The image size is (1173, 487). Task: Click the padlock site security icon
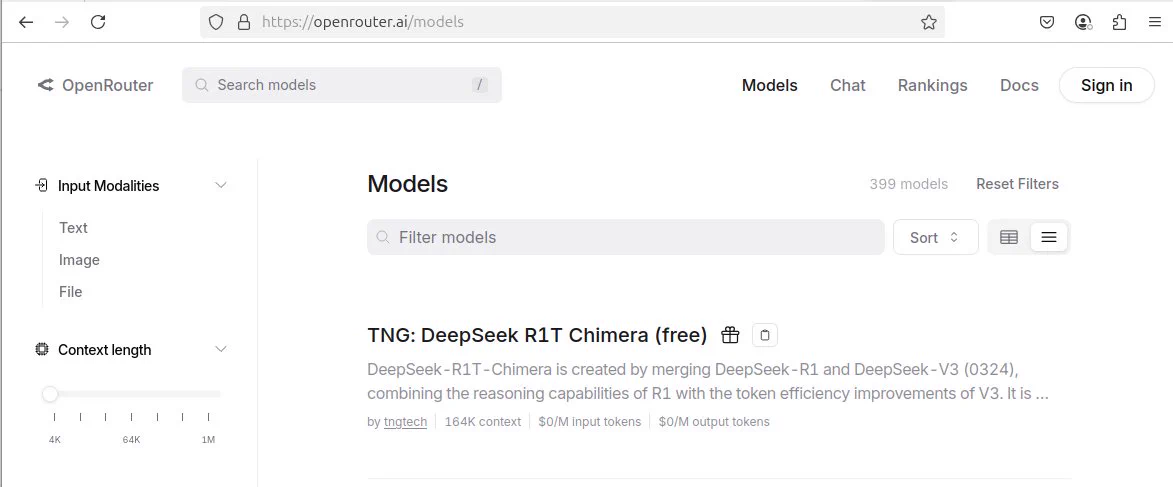pos(243,22)
